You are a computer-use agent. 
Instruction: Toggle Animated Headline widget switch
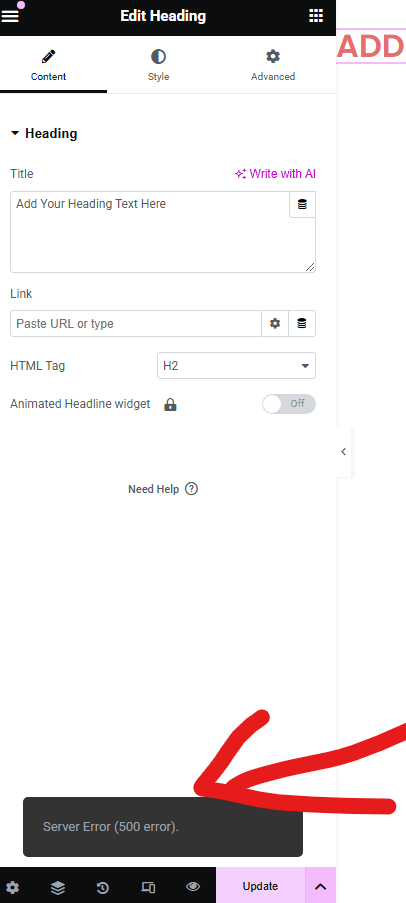point(289,404)
